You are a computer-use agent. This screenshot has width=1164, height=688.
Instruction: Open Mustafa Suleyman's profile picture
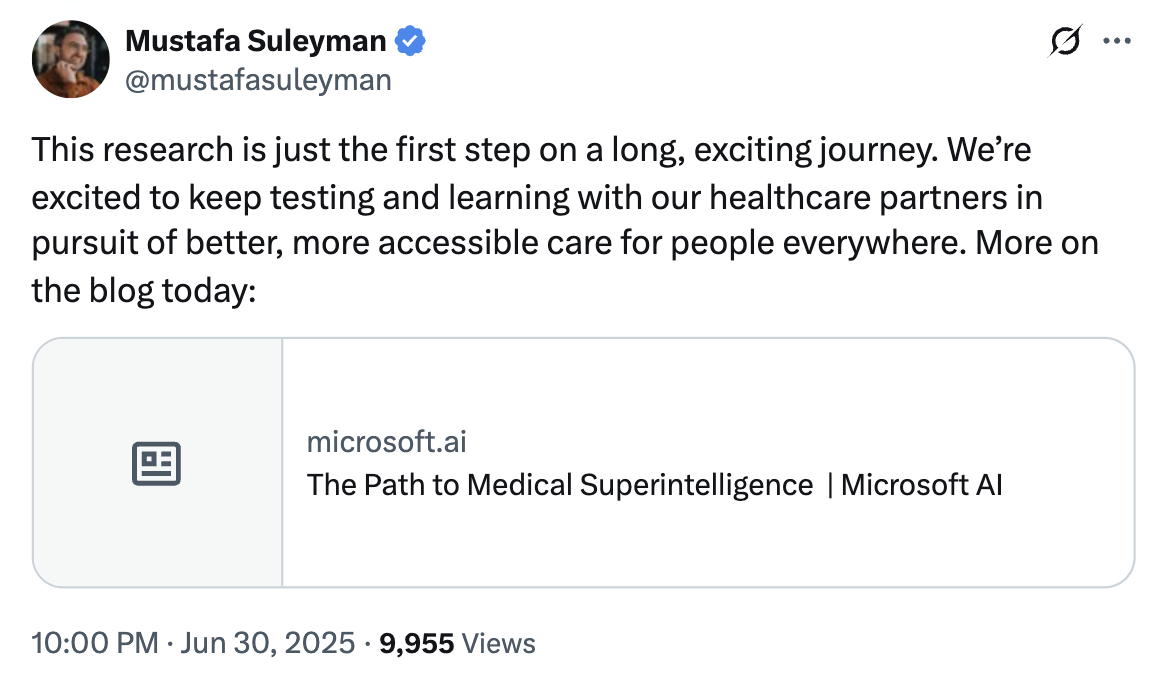point(71,59)
